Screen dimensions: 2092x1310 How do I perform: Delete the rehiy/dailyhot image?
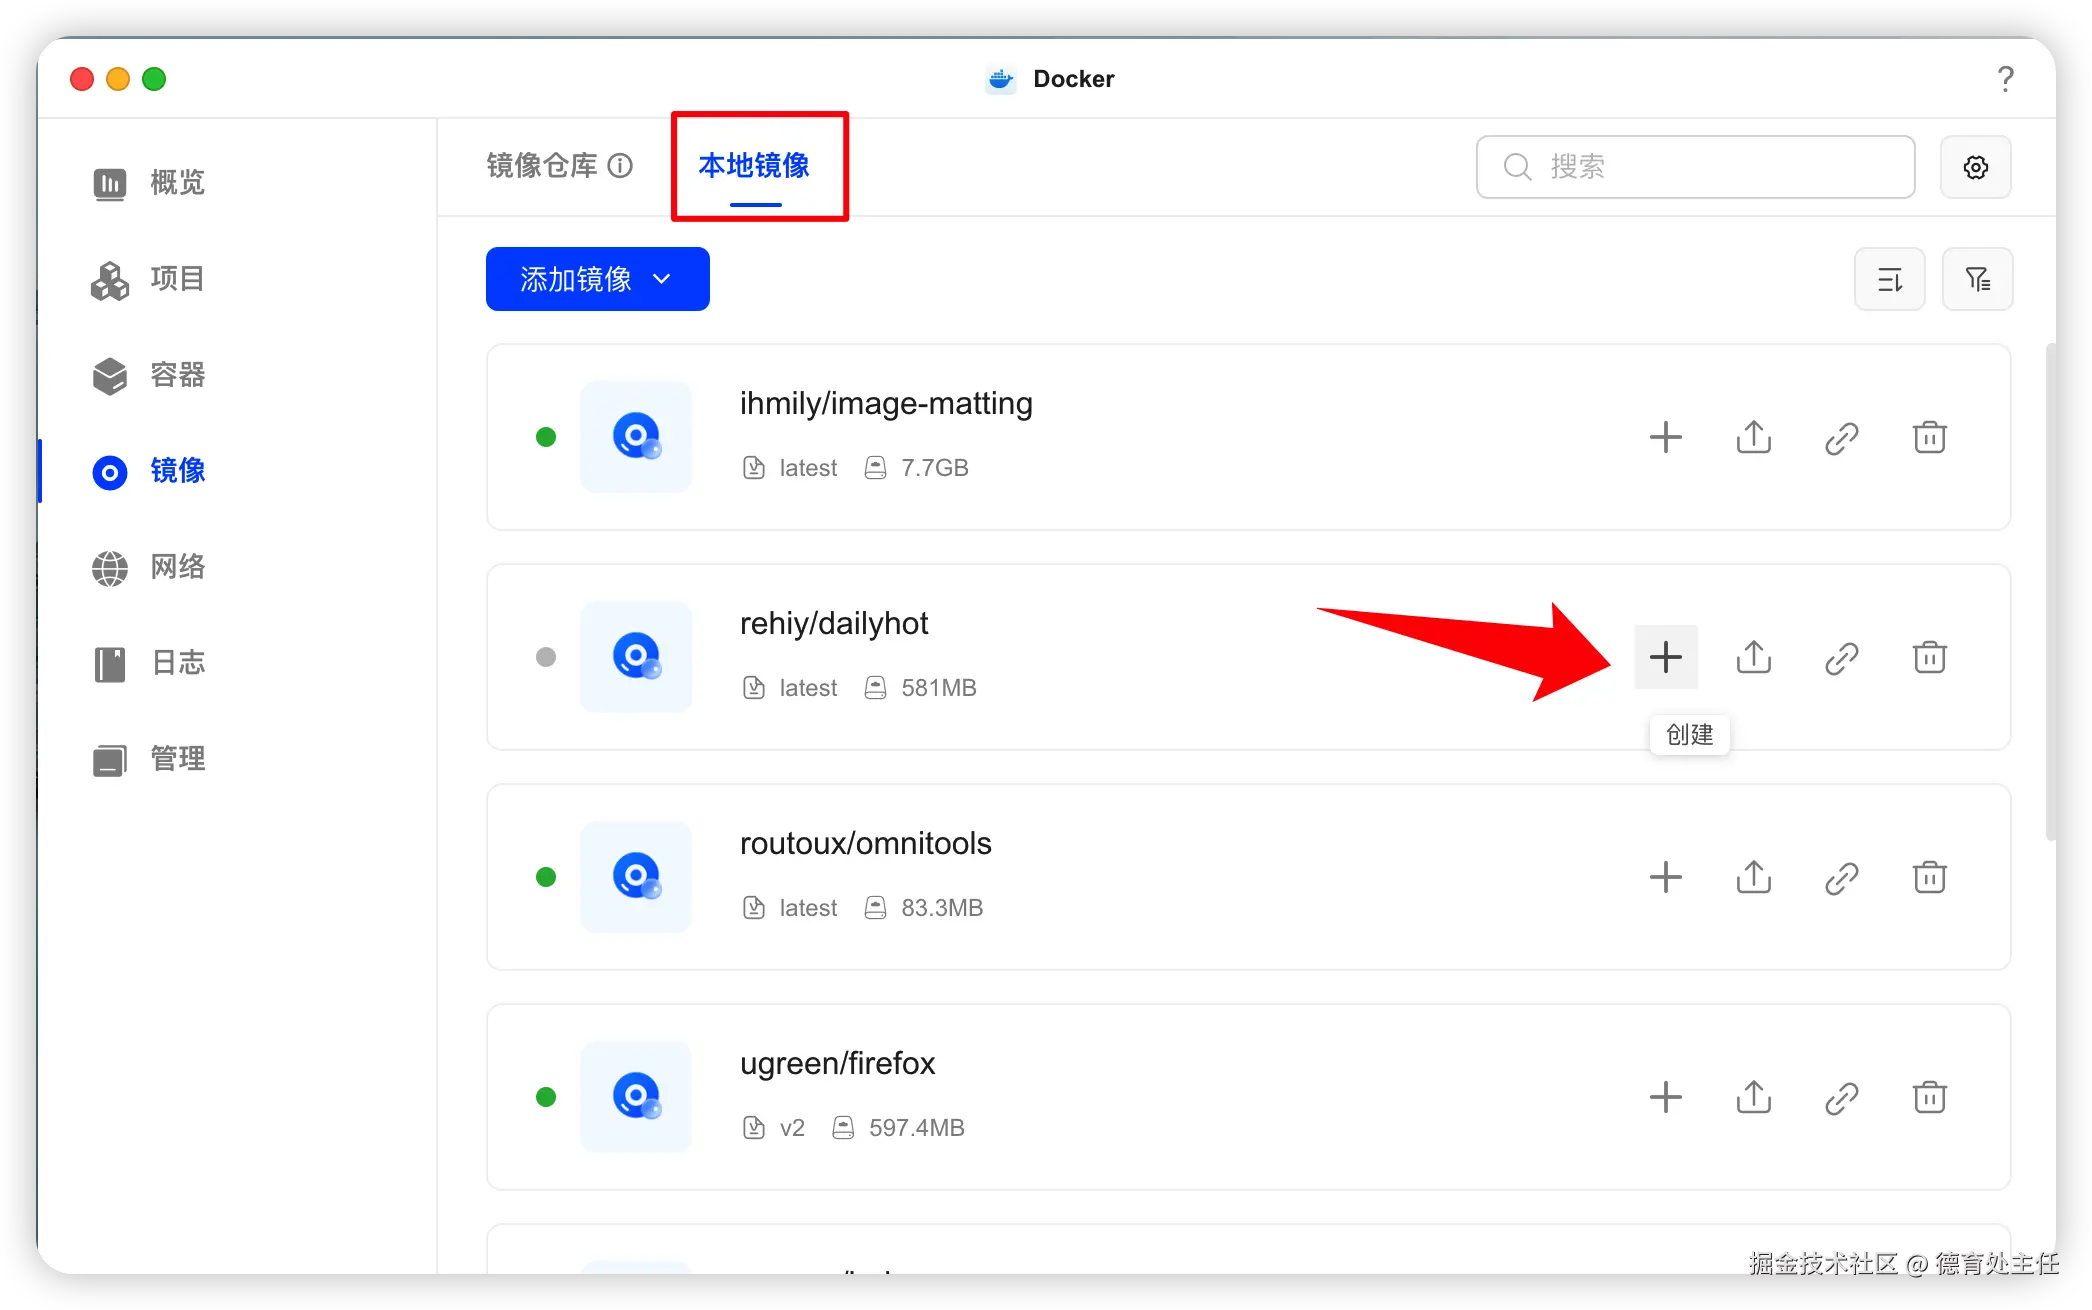point(1930,657)
